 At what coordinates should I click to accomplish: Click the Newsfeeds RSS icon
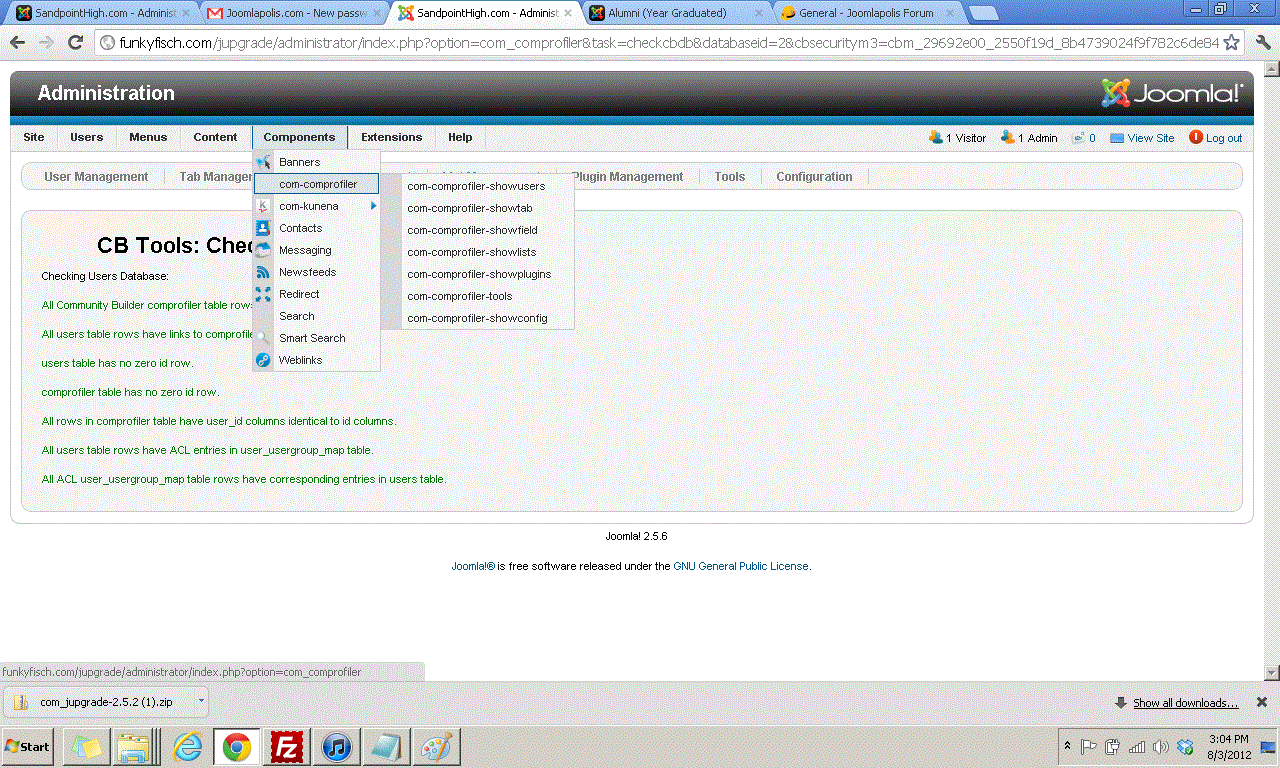pos(263,272)
